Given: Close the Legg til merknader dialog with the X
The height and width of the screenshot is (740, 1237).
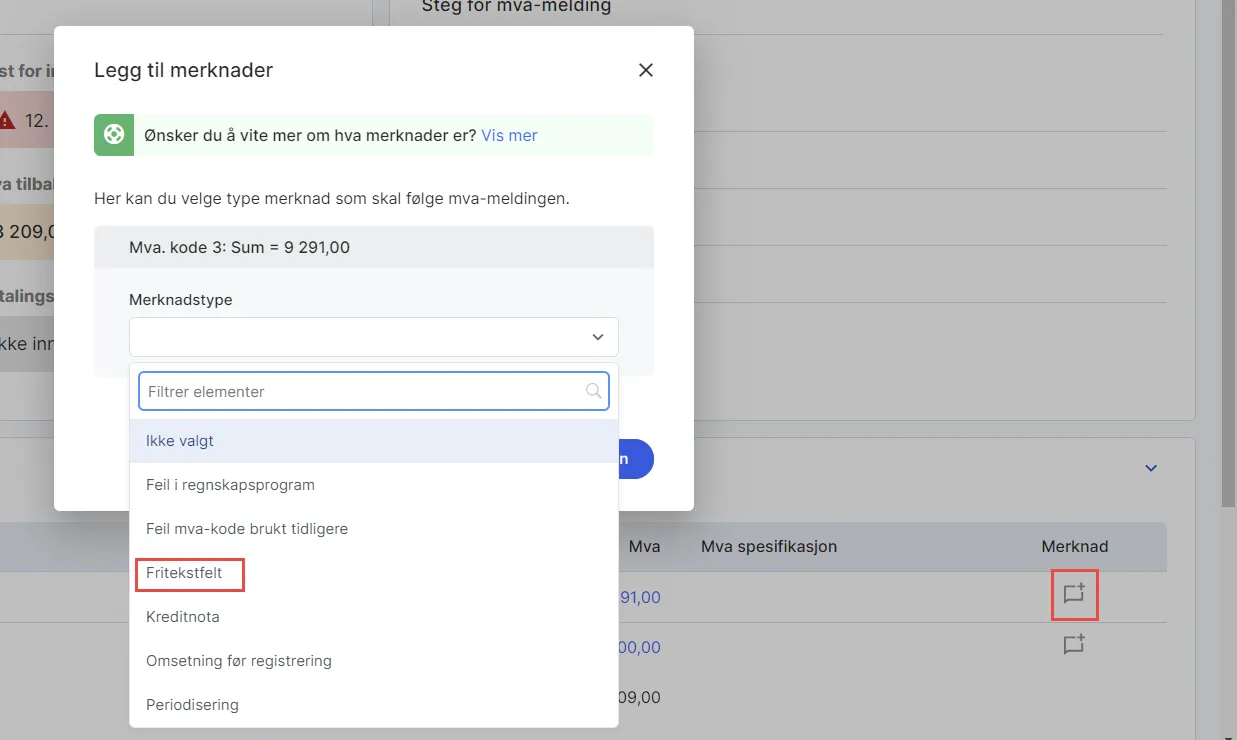Looking at the screenshot, I should coord(645,70).
